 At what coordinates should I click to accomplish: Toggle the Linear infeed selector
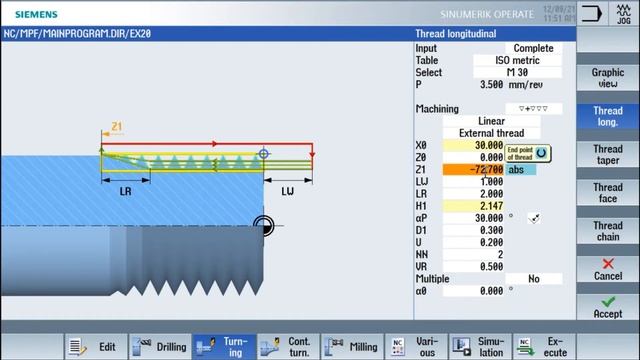[491, 121]
